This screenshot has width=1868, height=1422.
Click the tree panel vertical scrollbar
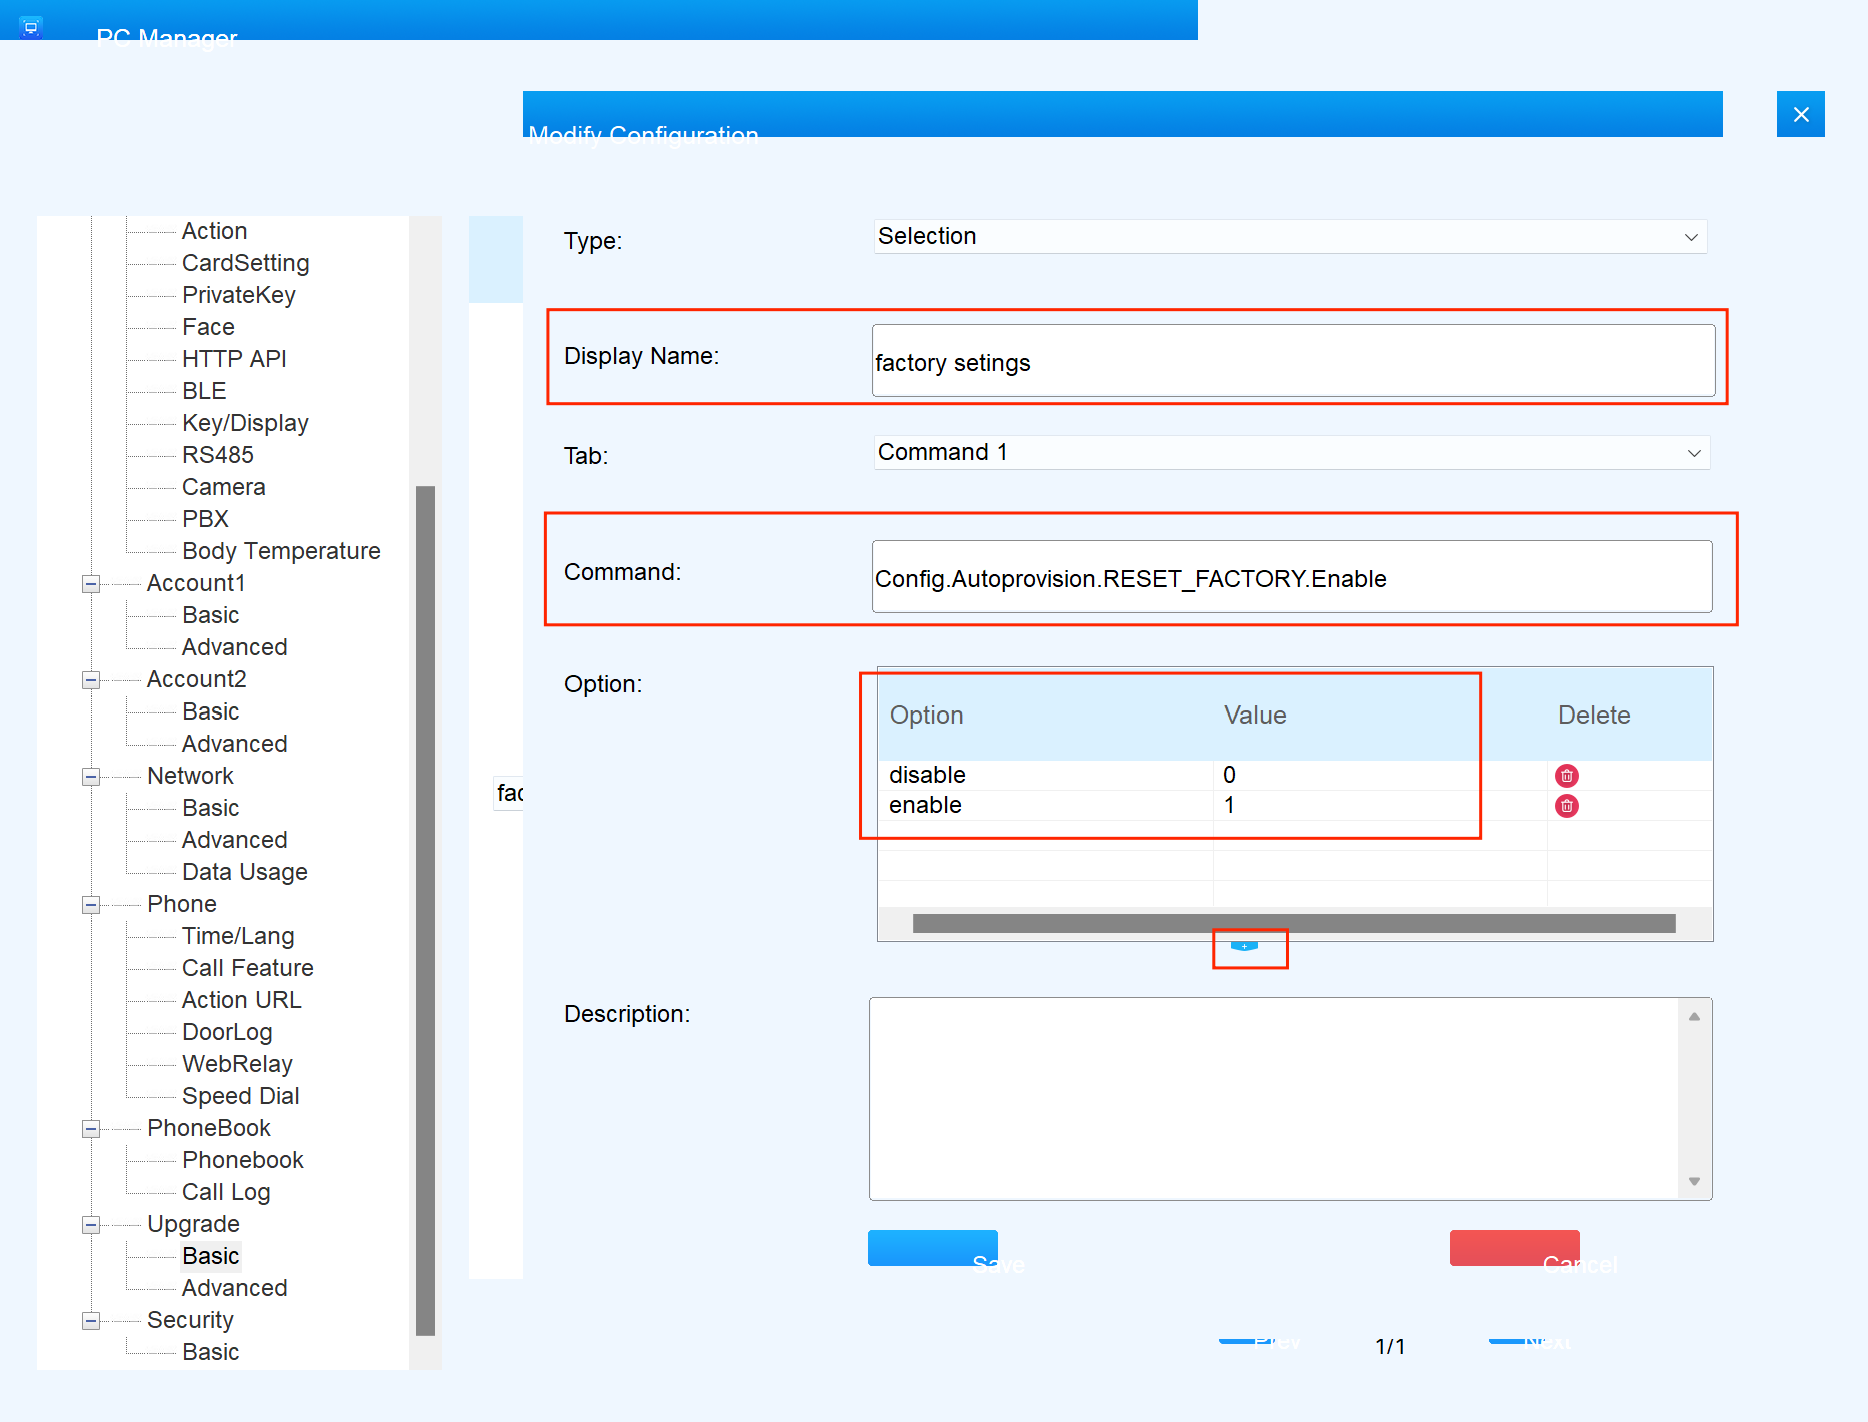(x=425, y=910)
